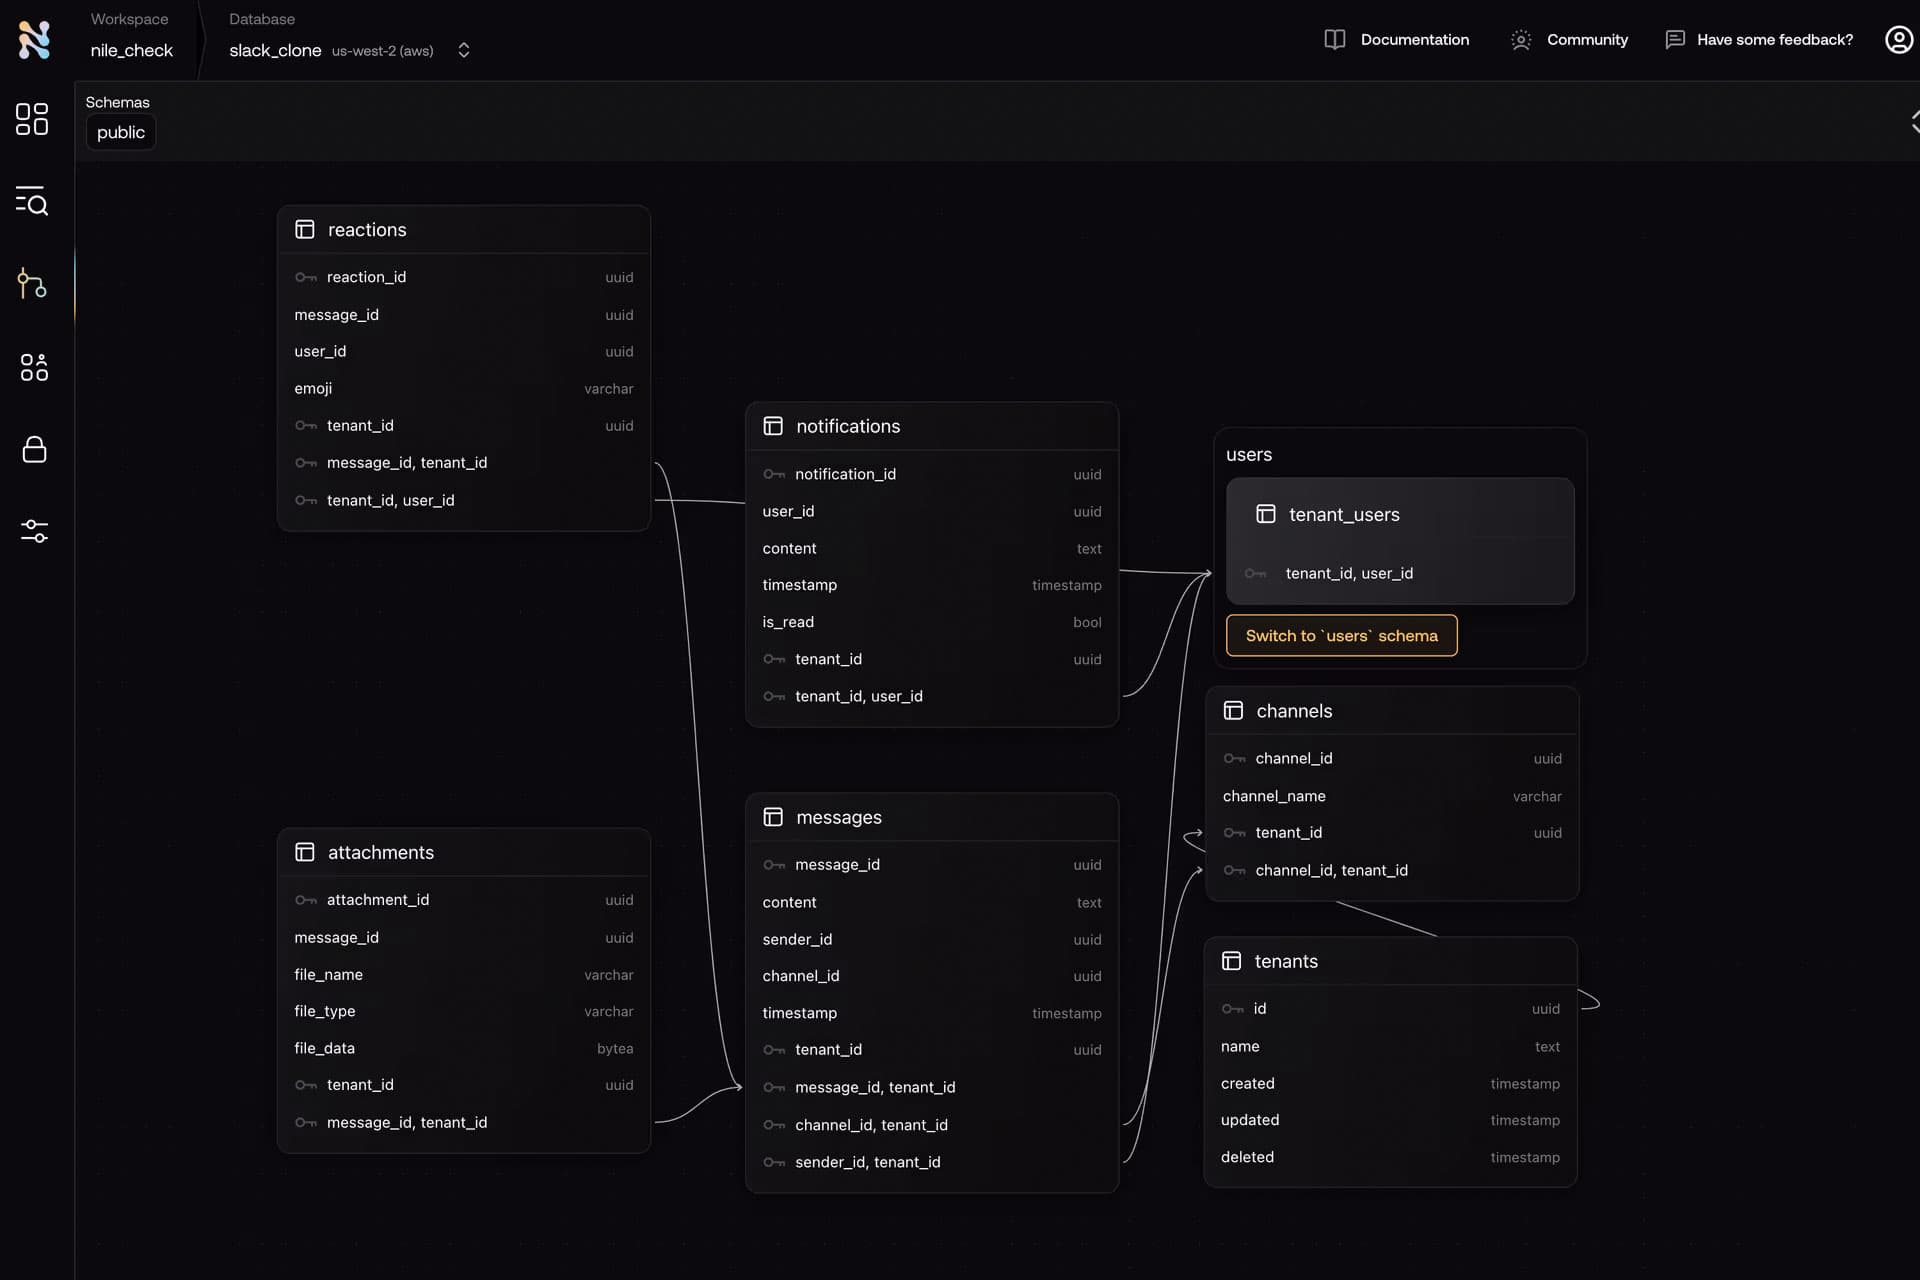This screenshot has height=1280, width=1920.
Task: Collapse the side panel chevron at right edge
Action: pyautogui.click(x=1913, y=122)
